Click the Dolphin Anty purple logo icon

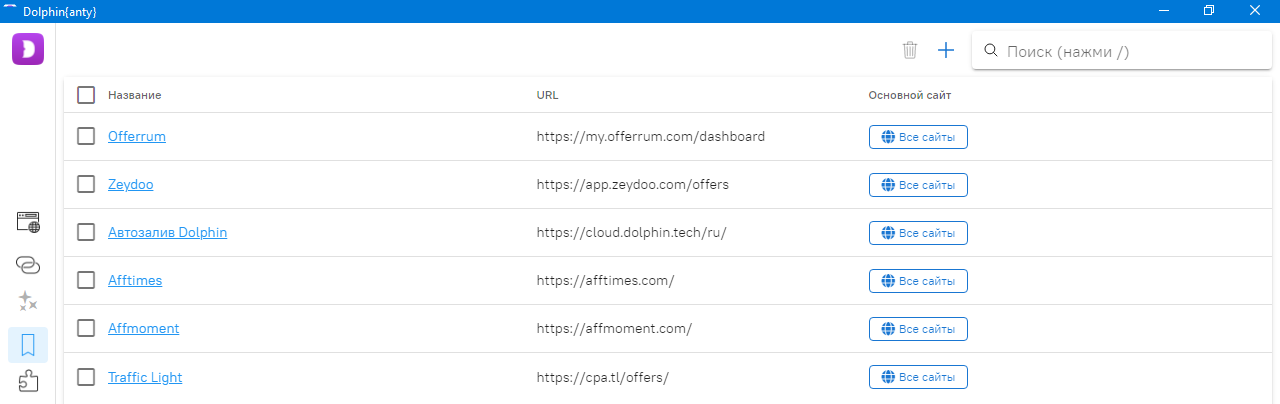pyautogui.click(x=28, y=49)
